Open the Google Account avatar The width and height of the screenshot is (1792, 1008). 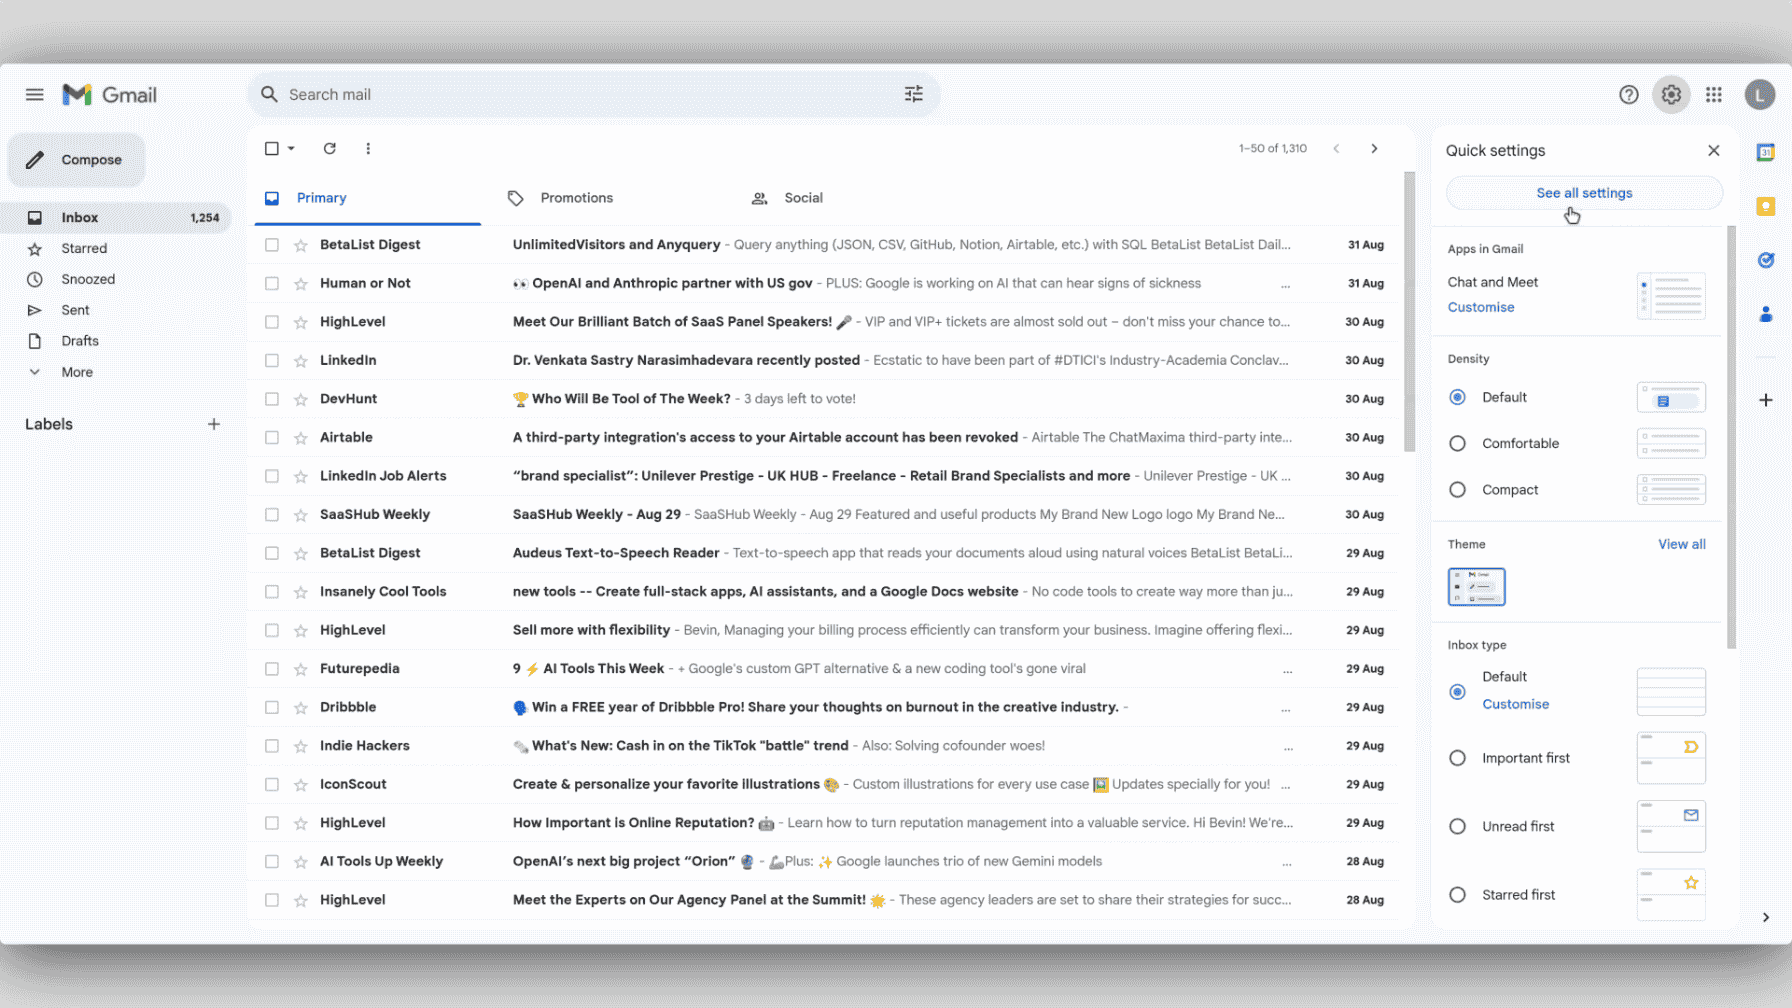point(1760,95)
